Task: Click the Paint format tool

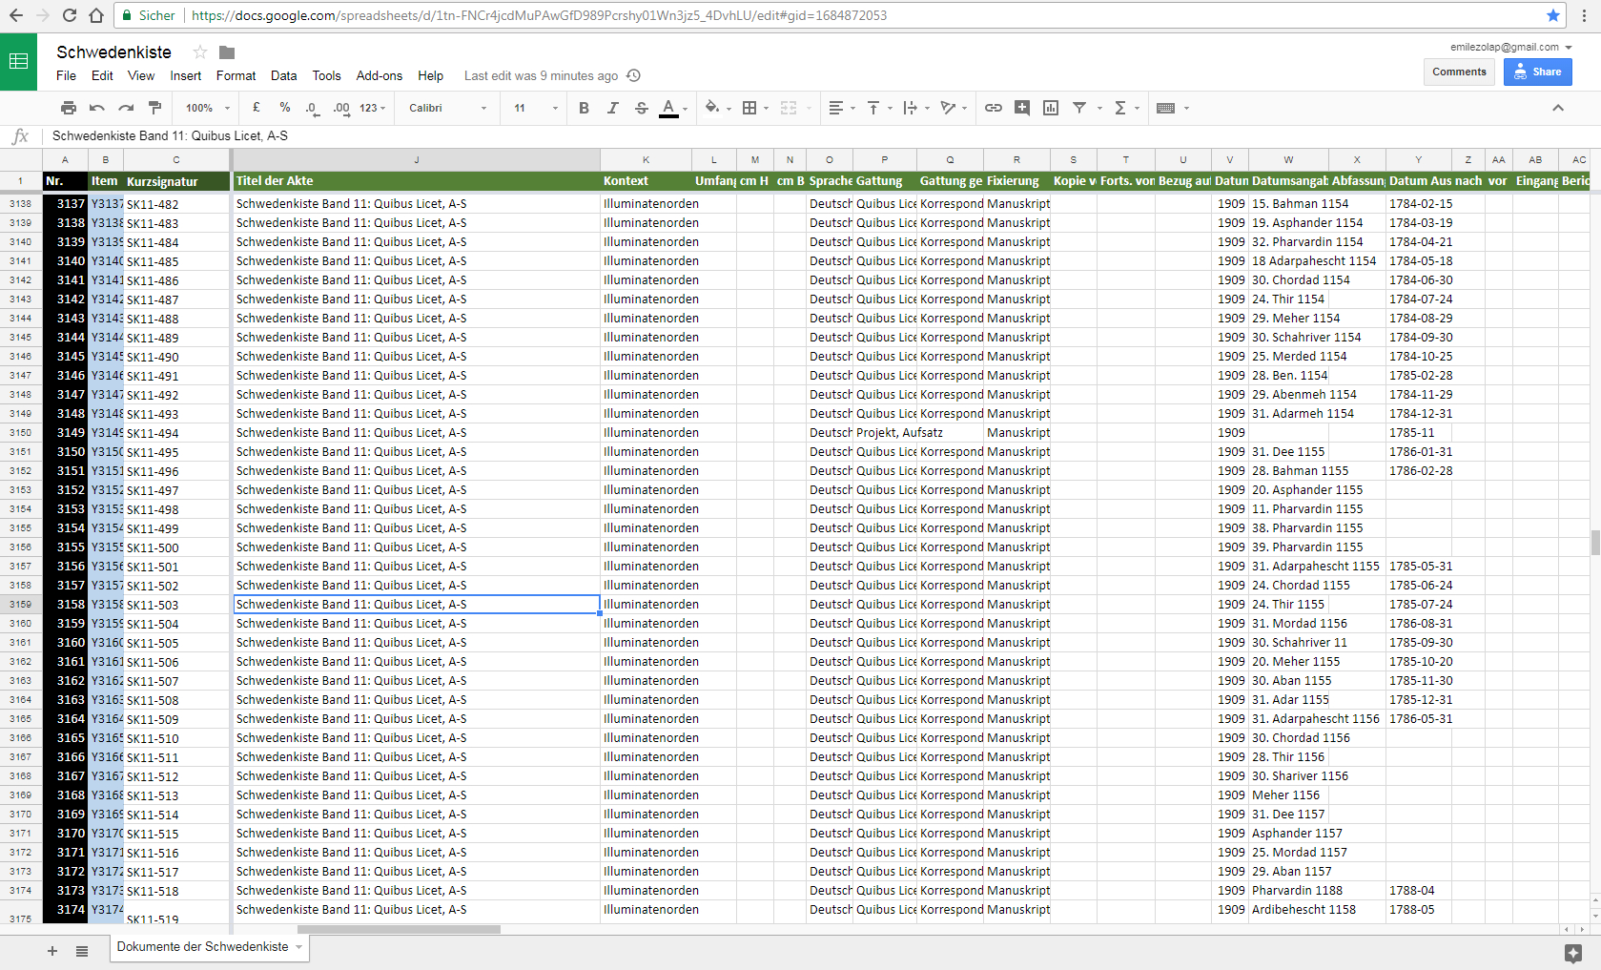Action: (155, 107)
